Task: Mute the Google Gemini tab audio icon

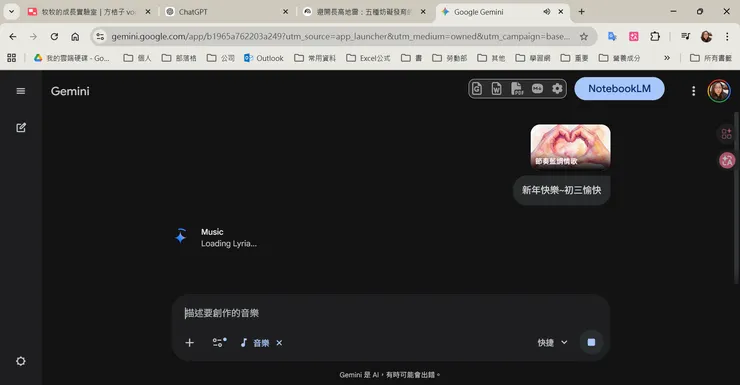Action: coord(547,12)
